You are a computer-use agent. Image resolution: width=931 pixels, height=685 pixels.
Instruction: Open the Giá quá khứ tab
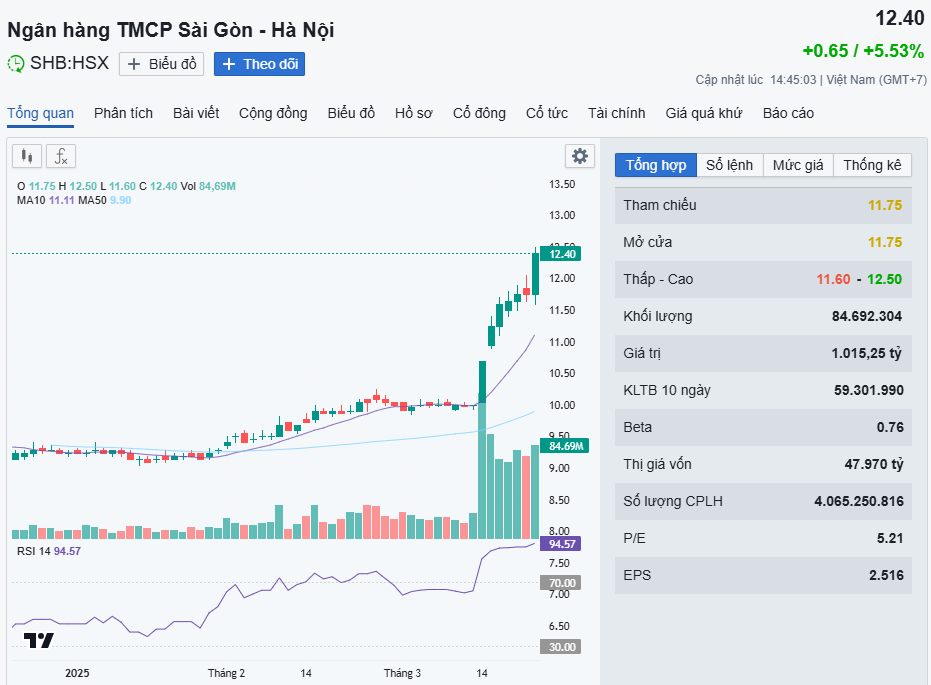(704, 113)
